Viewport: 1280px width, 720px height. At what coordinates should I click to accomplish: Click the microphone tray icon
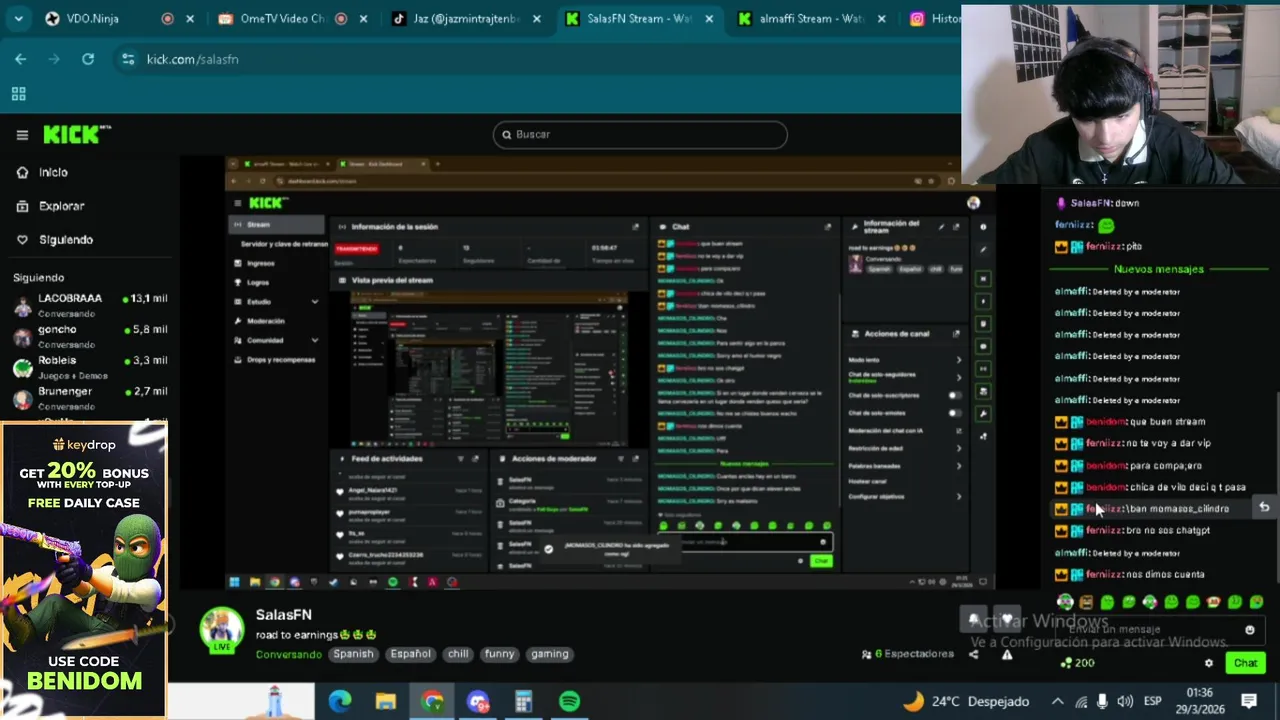[1102, 701]
